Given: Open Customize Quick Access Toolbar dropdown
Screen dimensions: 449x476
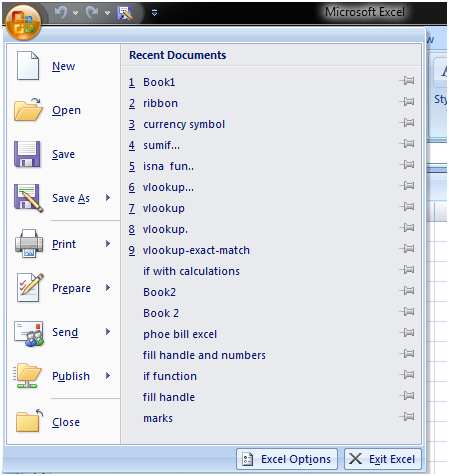Looking at the screenshot, I should click(x=154, y=13).
